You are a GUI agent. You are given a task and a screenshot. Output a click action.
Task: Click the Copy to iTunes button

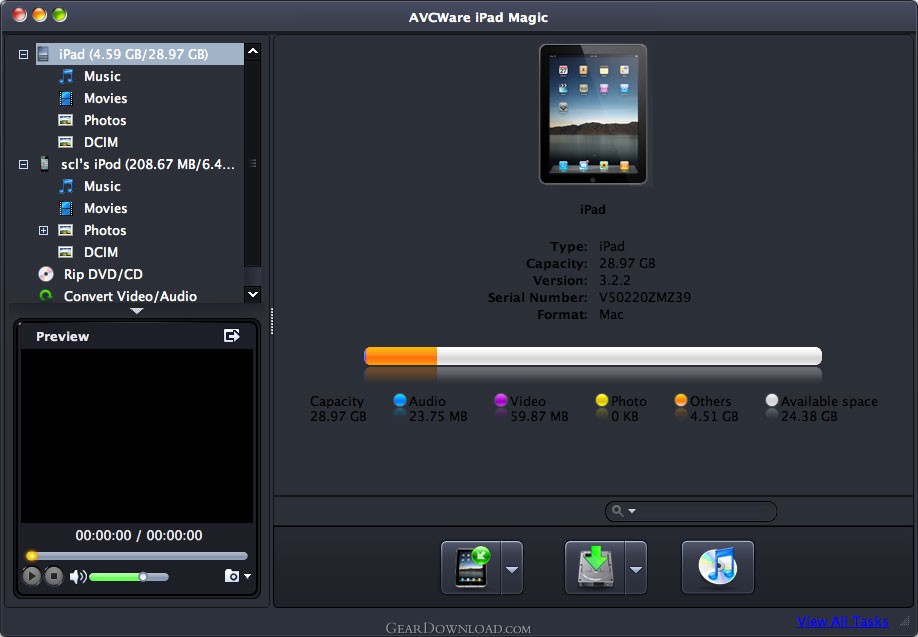pyautogui.click(x=718, y=567)
